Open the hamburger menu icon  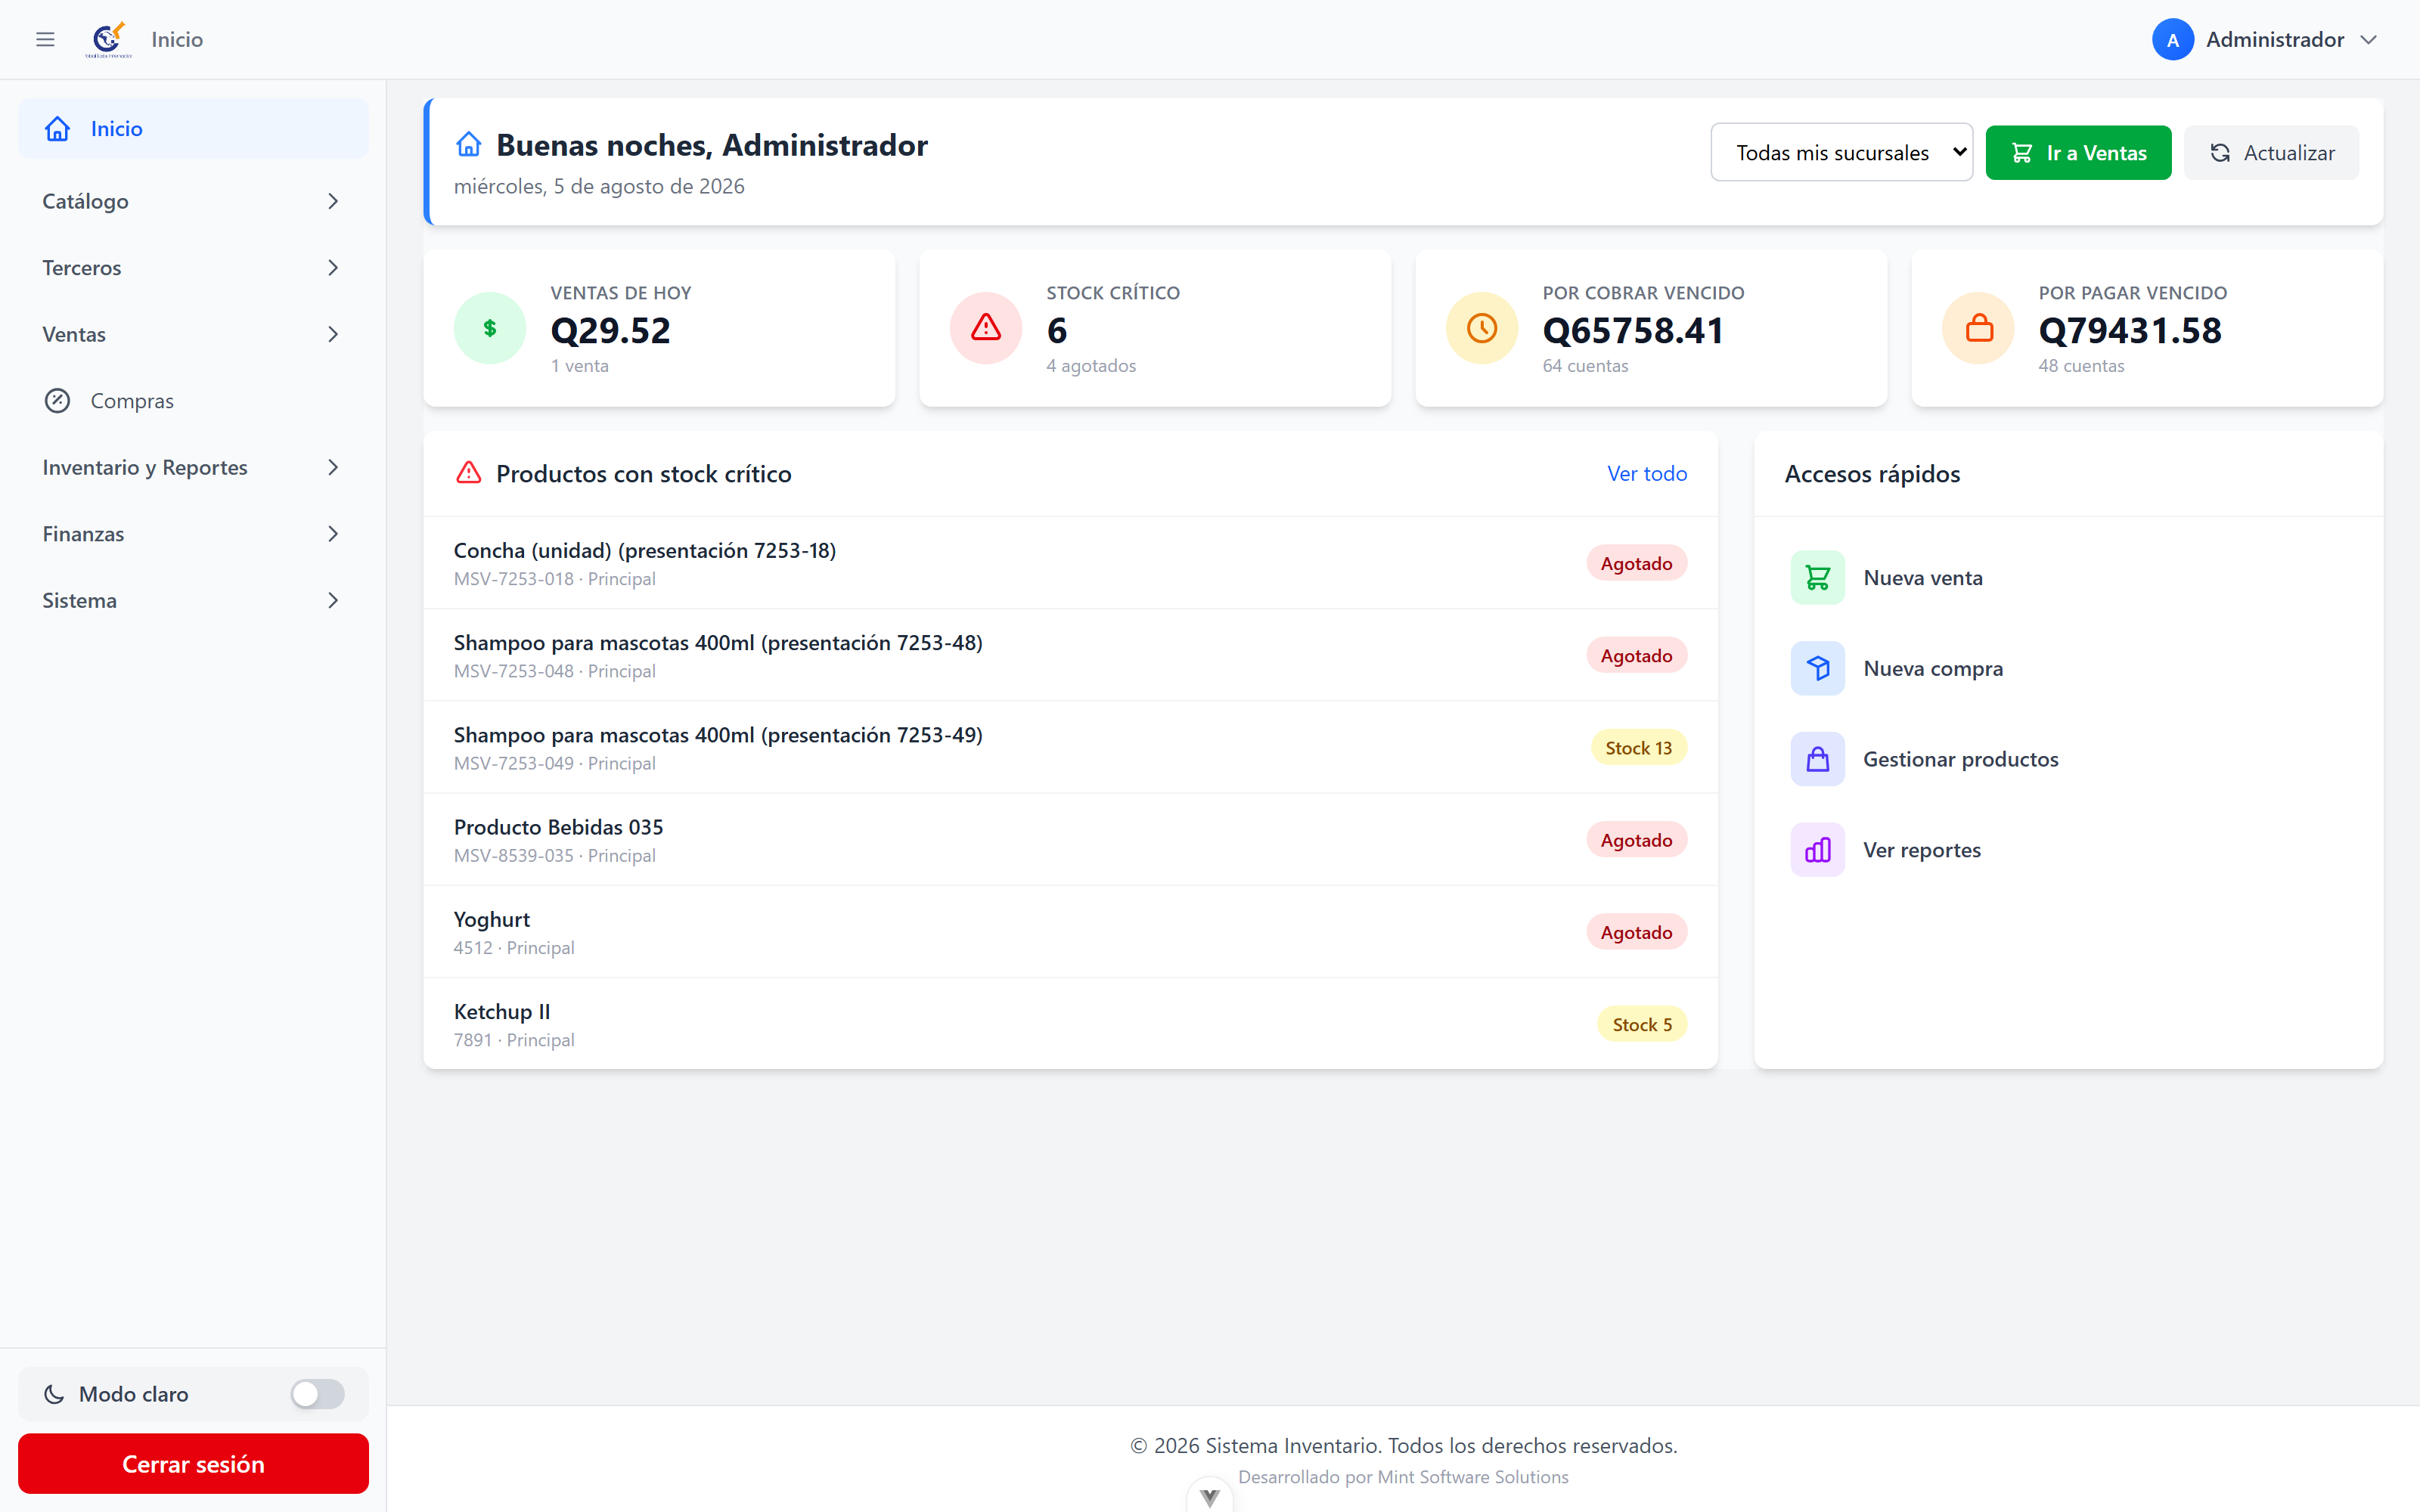(x=45, y=39)
